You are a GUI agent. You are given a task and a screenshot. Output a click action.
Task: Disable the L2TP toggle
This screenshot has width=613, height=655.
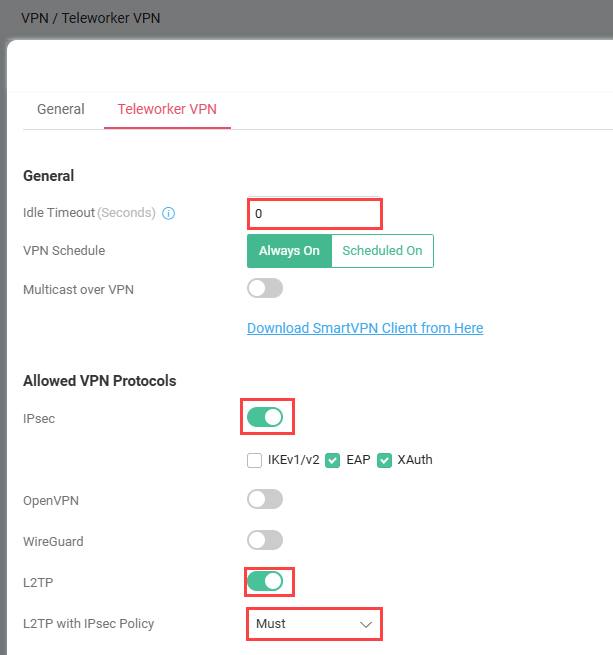(x=265, y=581)
